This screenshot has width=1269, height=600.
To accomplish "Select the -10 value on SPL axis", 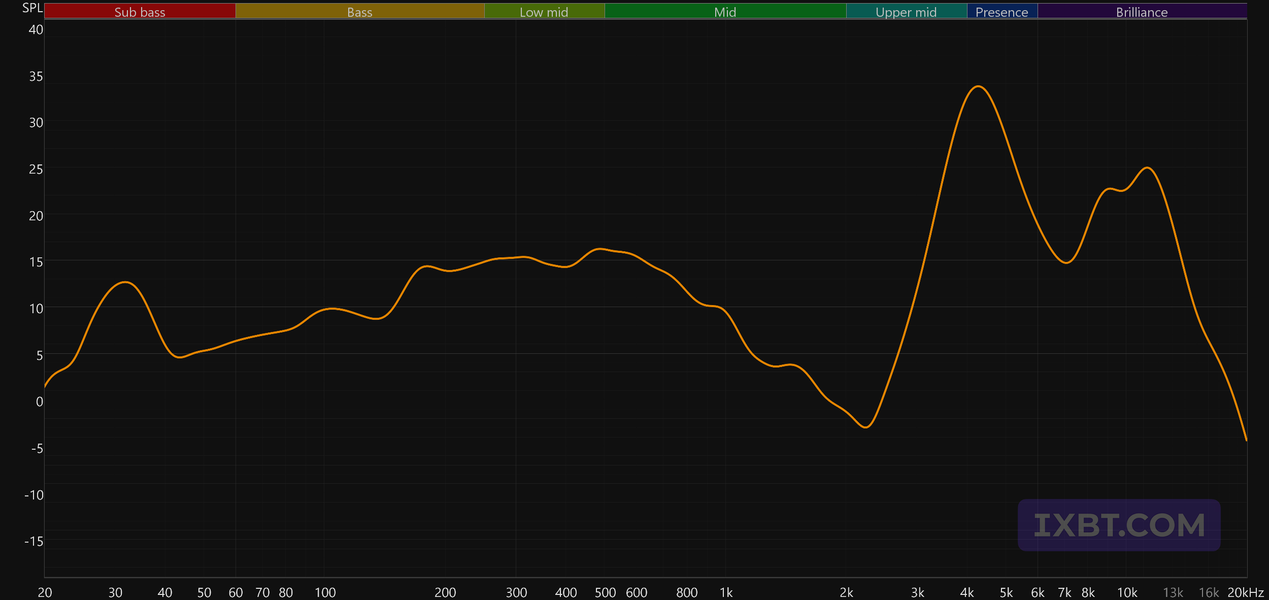I will coord(33,494).
